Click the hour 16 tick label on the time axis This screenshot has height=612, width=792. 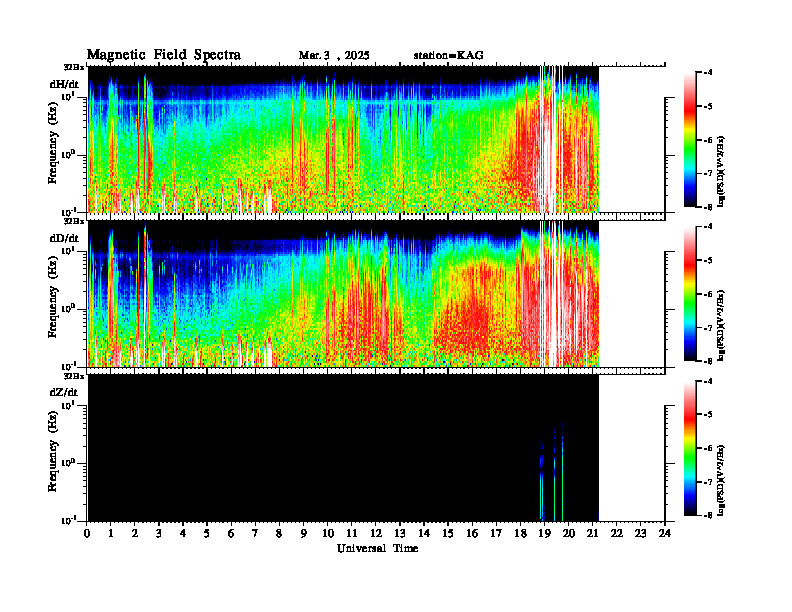pos(472,533)
